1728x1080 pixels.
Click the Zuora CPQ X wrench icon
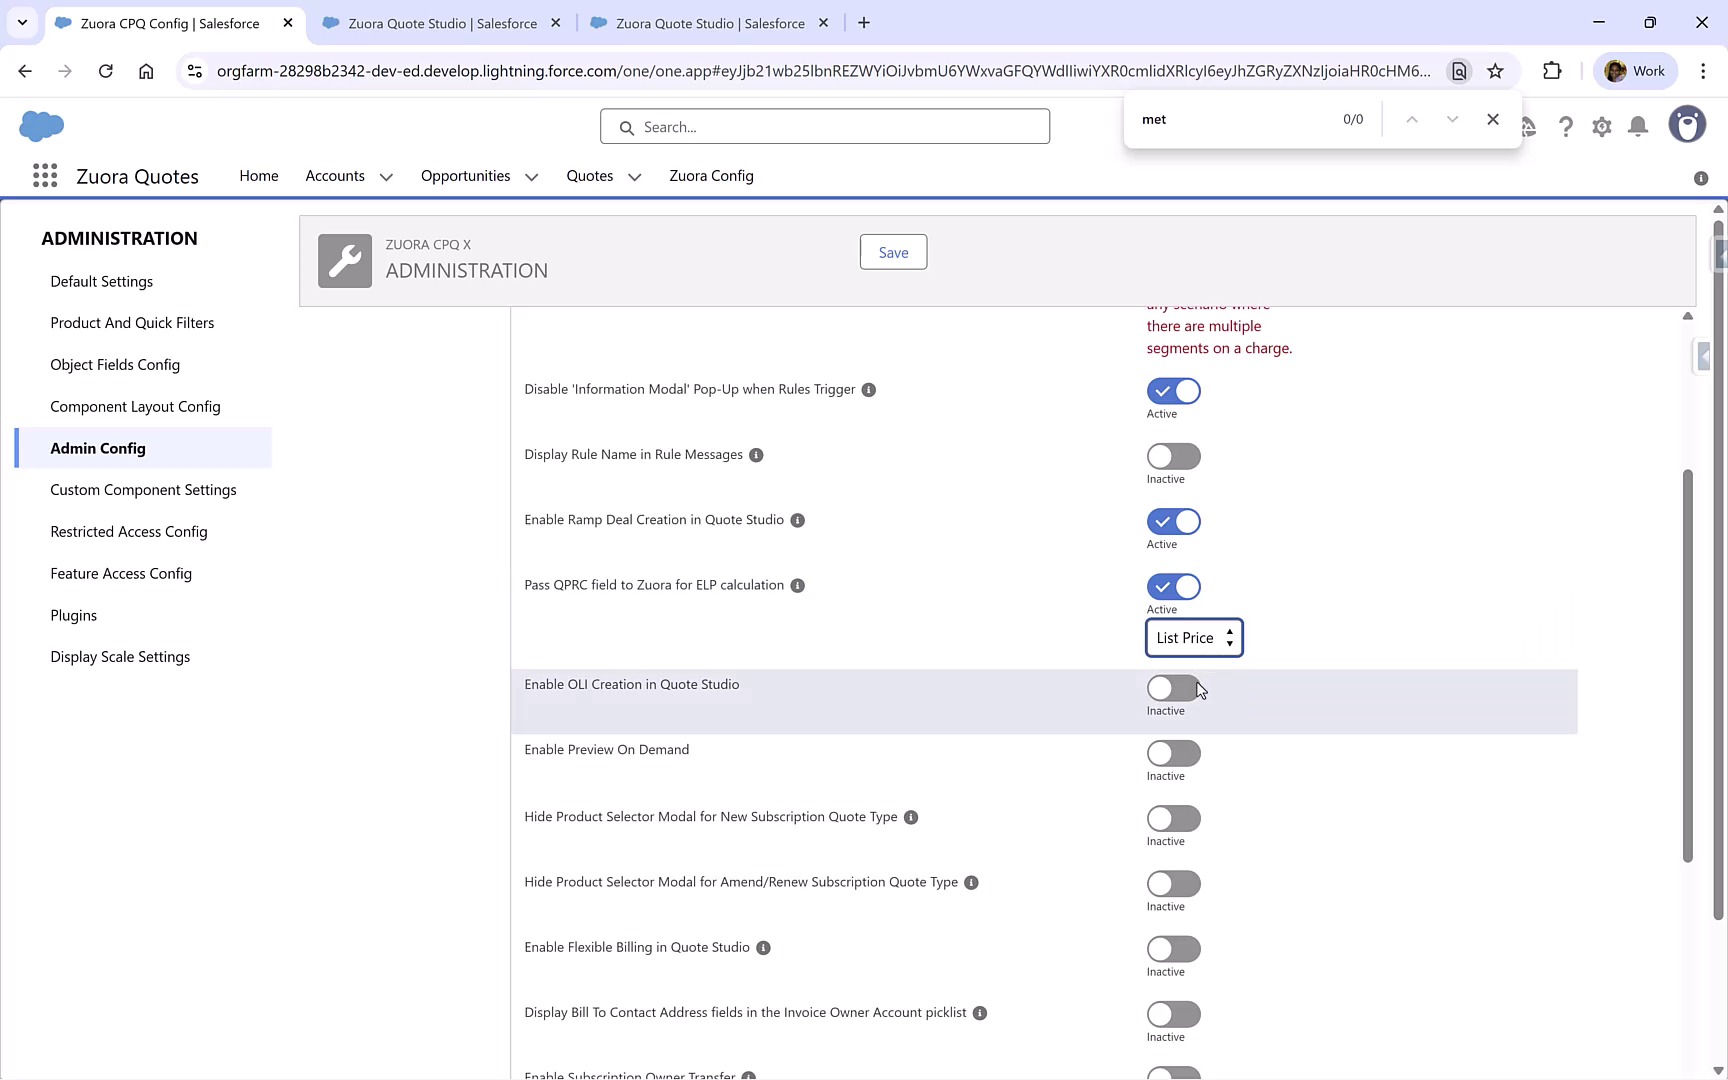pyautogui.click(x=344, y=260)
